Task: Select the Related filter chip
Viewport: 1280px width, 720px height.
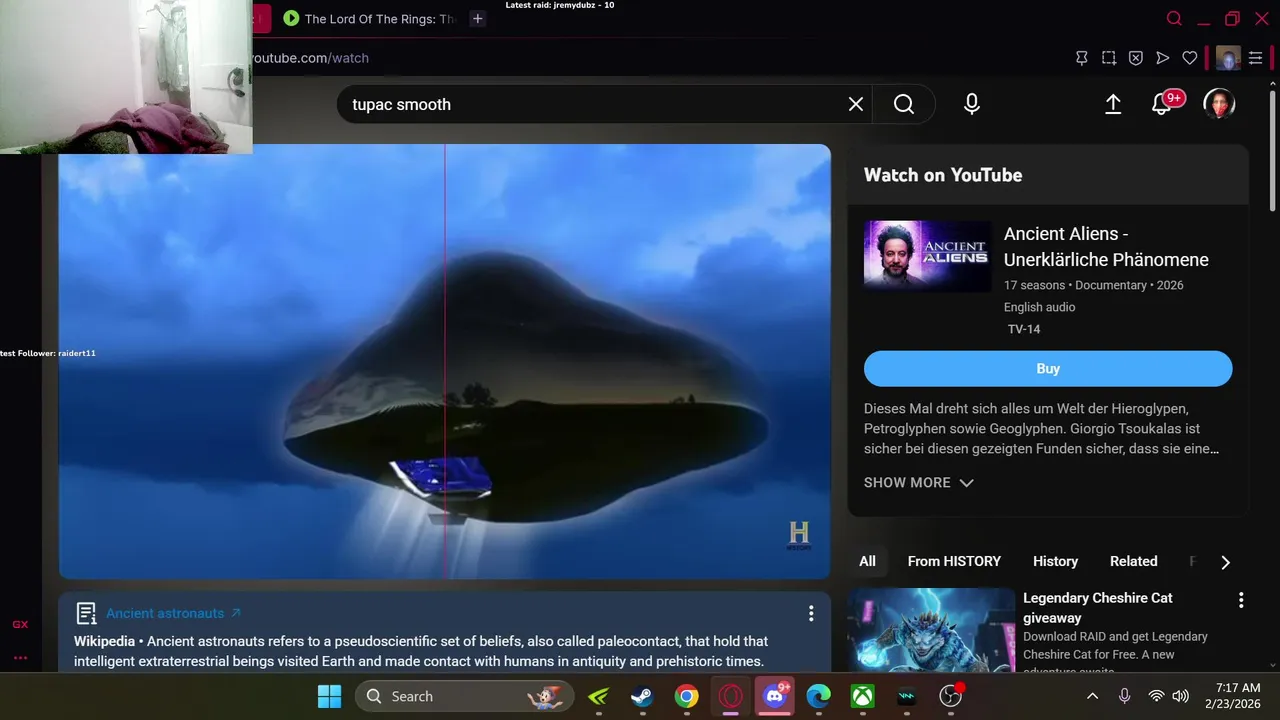Action: click(x=1133, y=561)
